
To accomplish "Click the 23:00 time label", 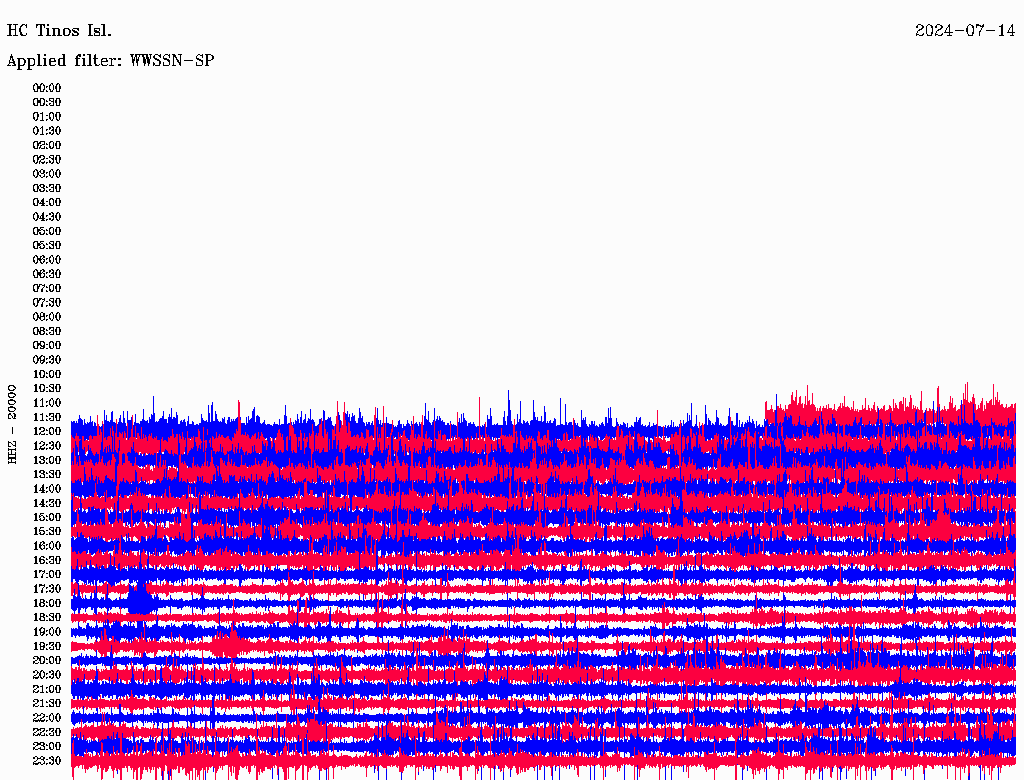I will tap(47, 747).
